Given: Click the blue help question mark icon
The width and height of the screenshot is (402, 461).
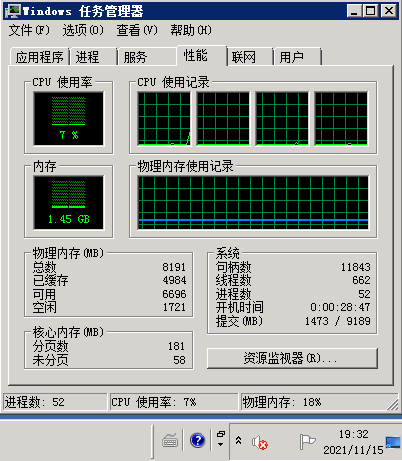Looking at the screenshot, I should pyautogui.click(x=197, y=440).
